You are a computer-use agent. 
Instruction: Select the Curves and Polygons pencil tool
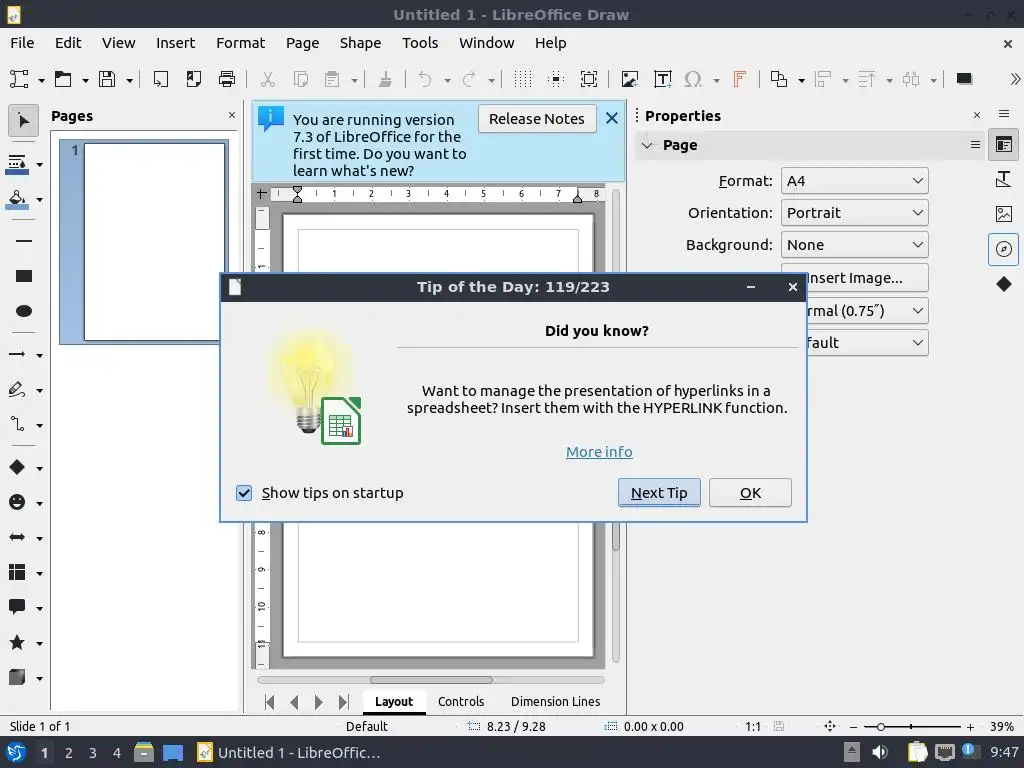pyautogui.click(x=17, y=390)
